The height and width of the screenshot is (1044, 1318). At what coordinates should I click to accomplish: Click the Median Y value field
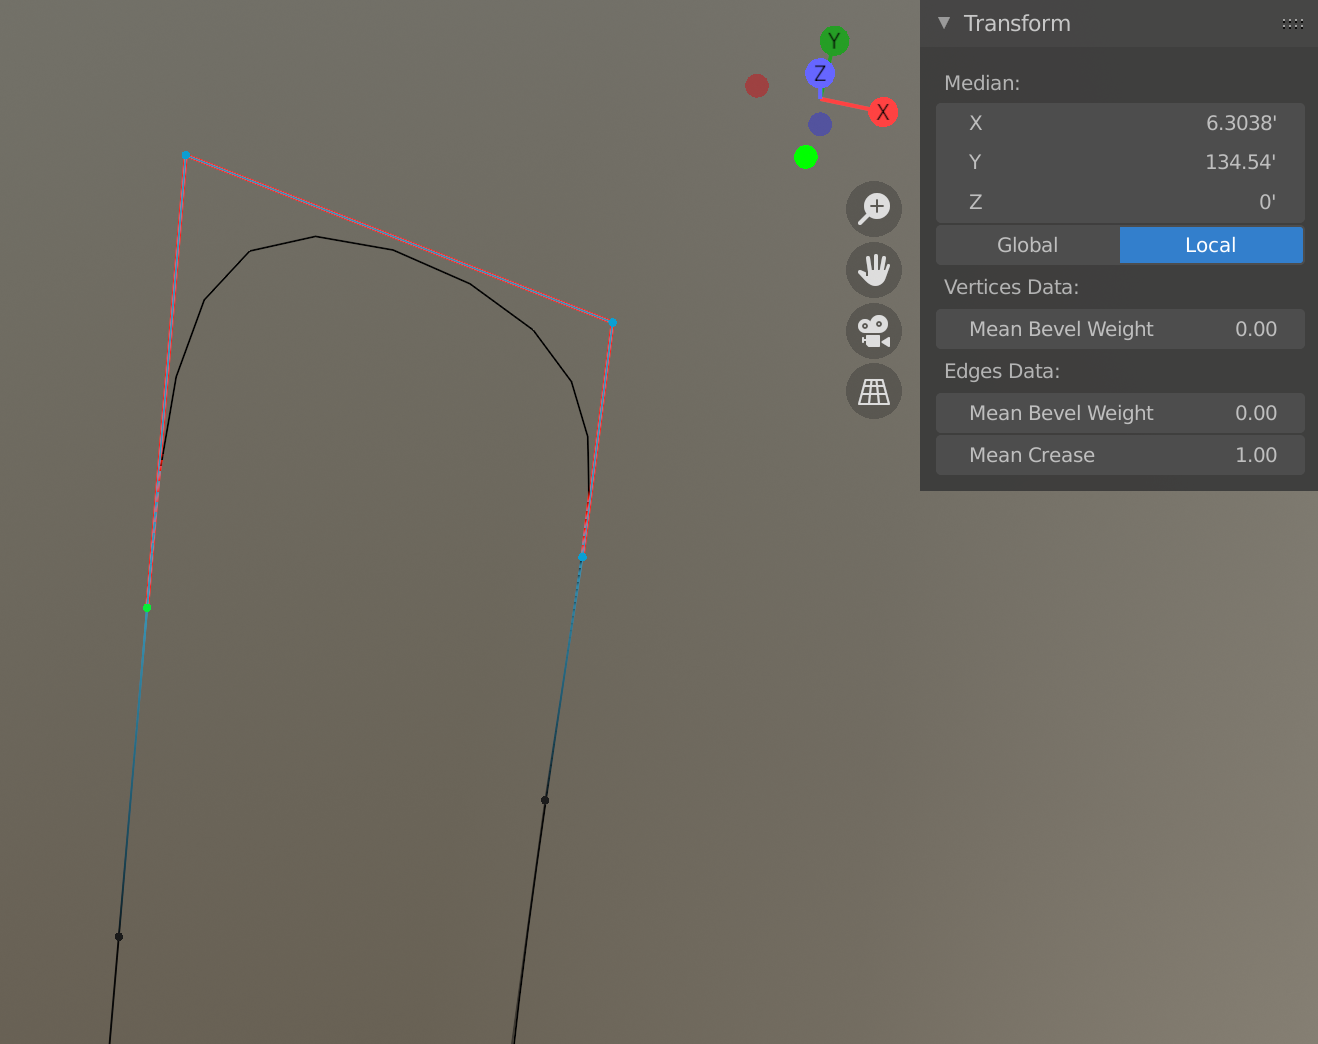[x=1120, y=162]
